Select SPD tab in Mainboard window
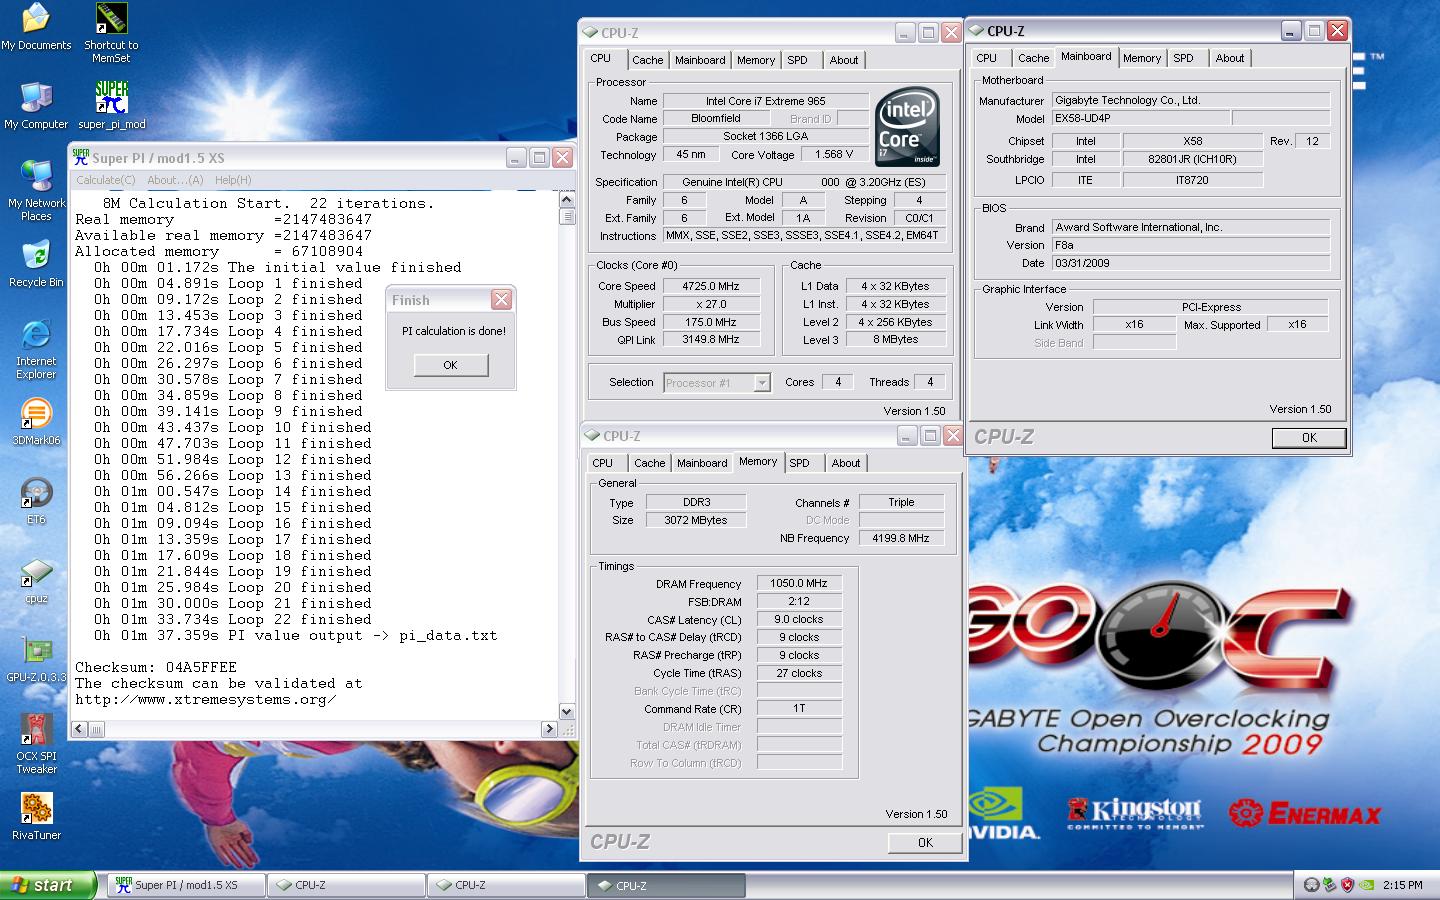This screenshot has width=1440, height=900. 1184,58
